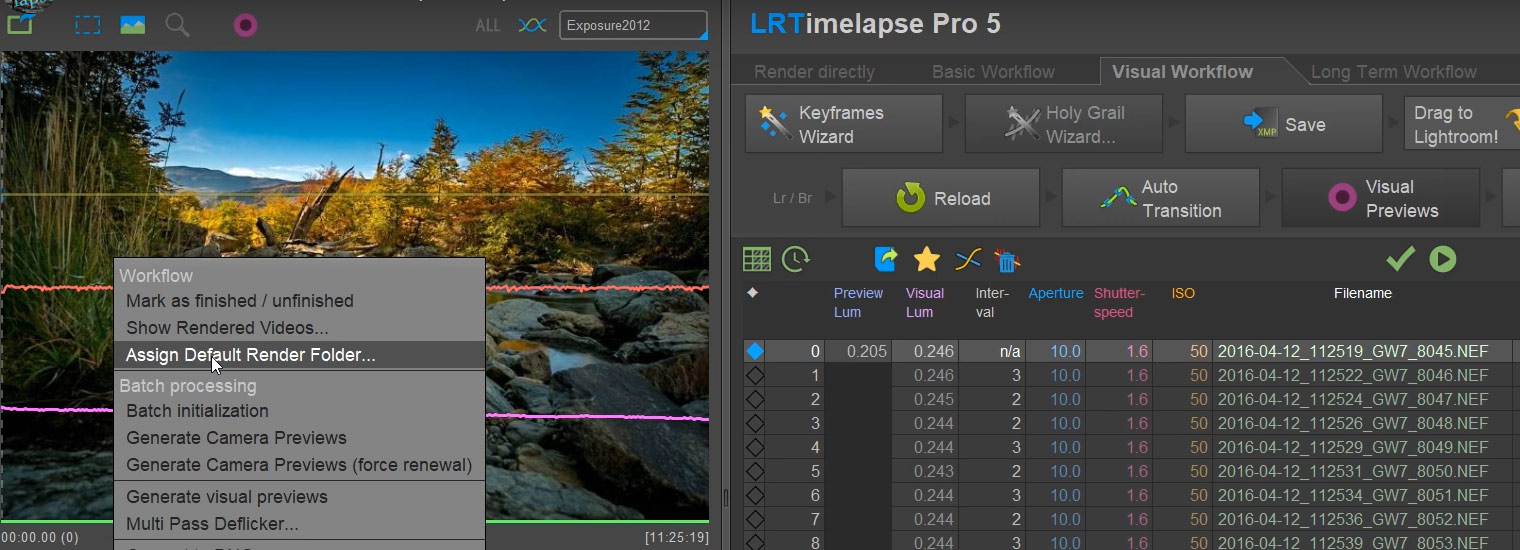Toggle the magenta visual preview circle
1520x550 pixels.
(246, 25)
